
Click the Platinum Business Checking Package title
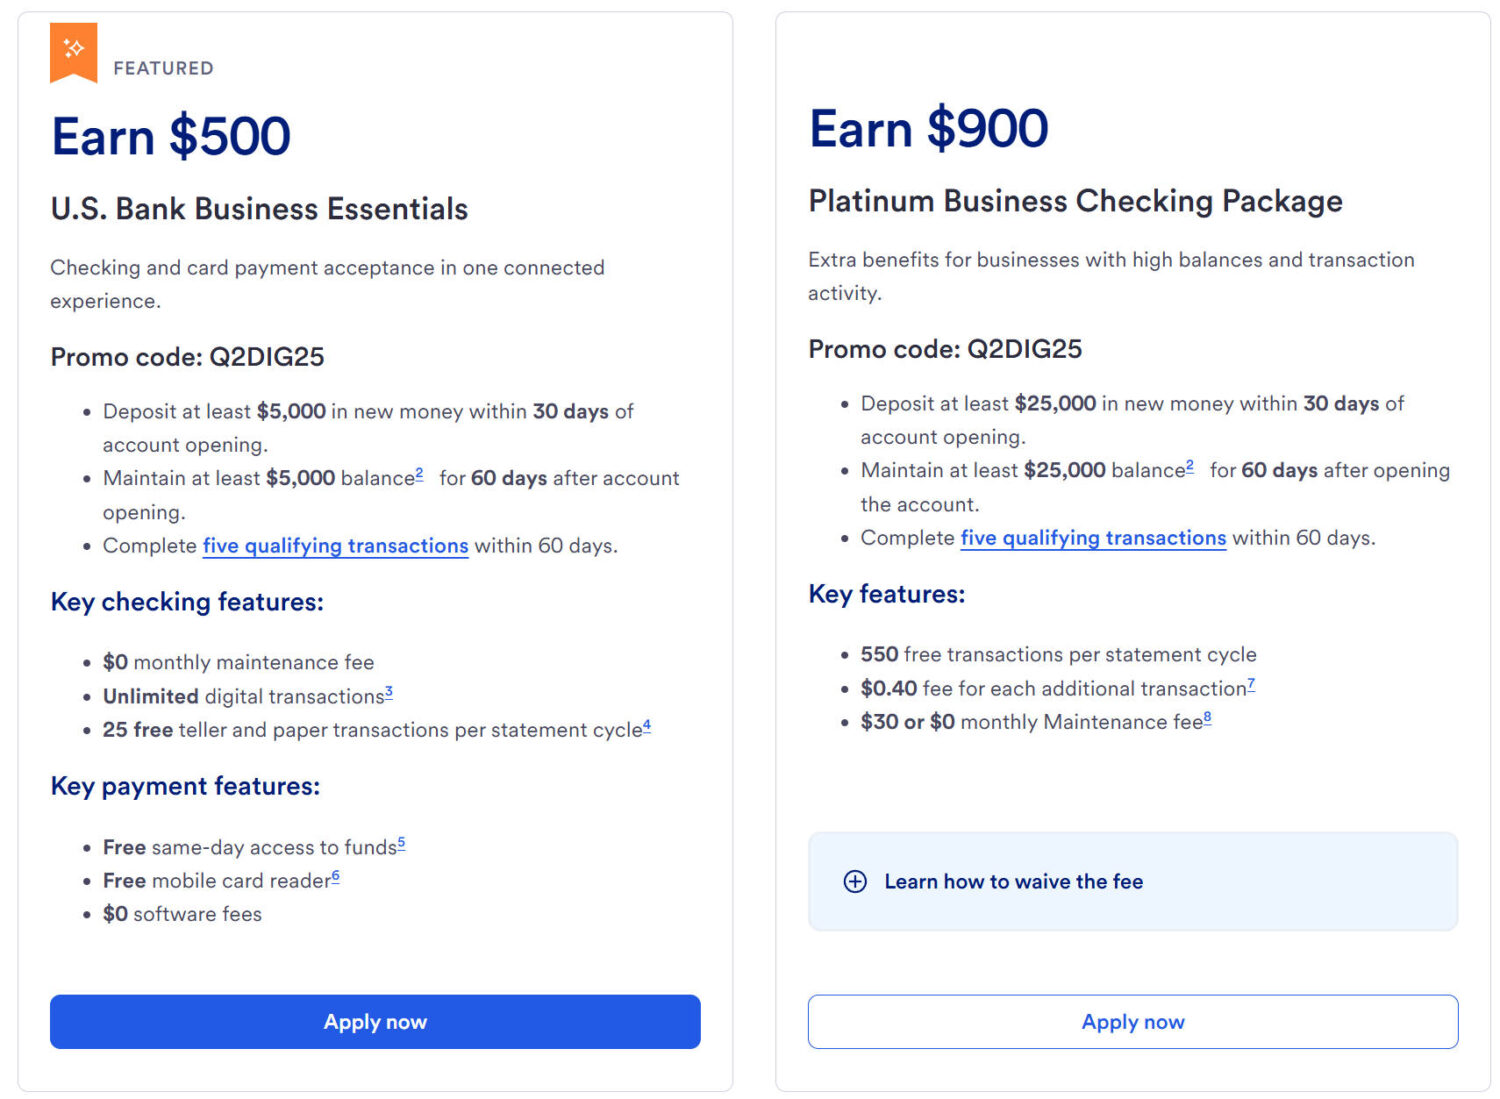click(x=1075, y=201)
